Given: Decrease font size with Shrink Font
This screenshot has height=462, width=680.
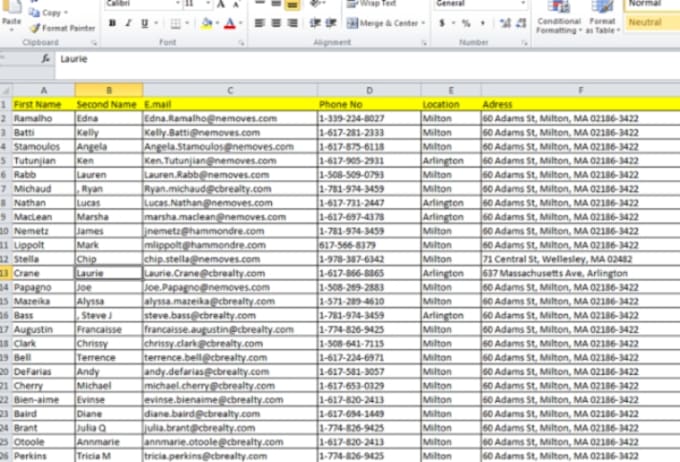Looking at the screenshot, I should [236, 4].
